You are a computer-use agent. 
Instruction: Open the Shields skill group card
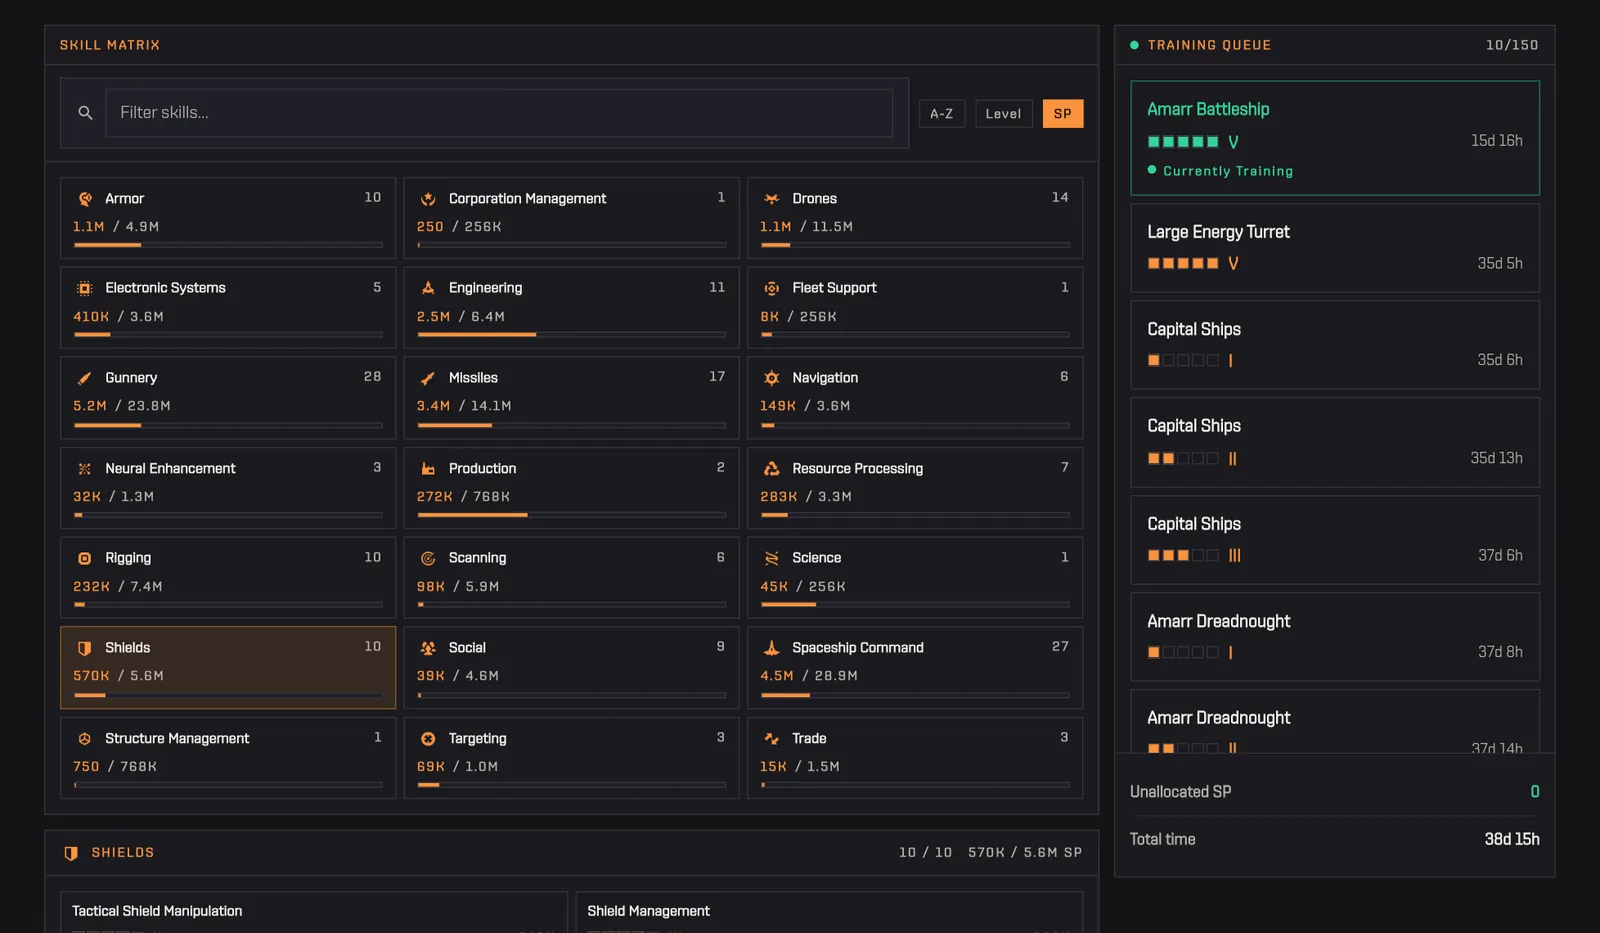point(228,668)
